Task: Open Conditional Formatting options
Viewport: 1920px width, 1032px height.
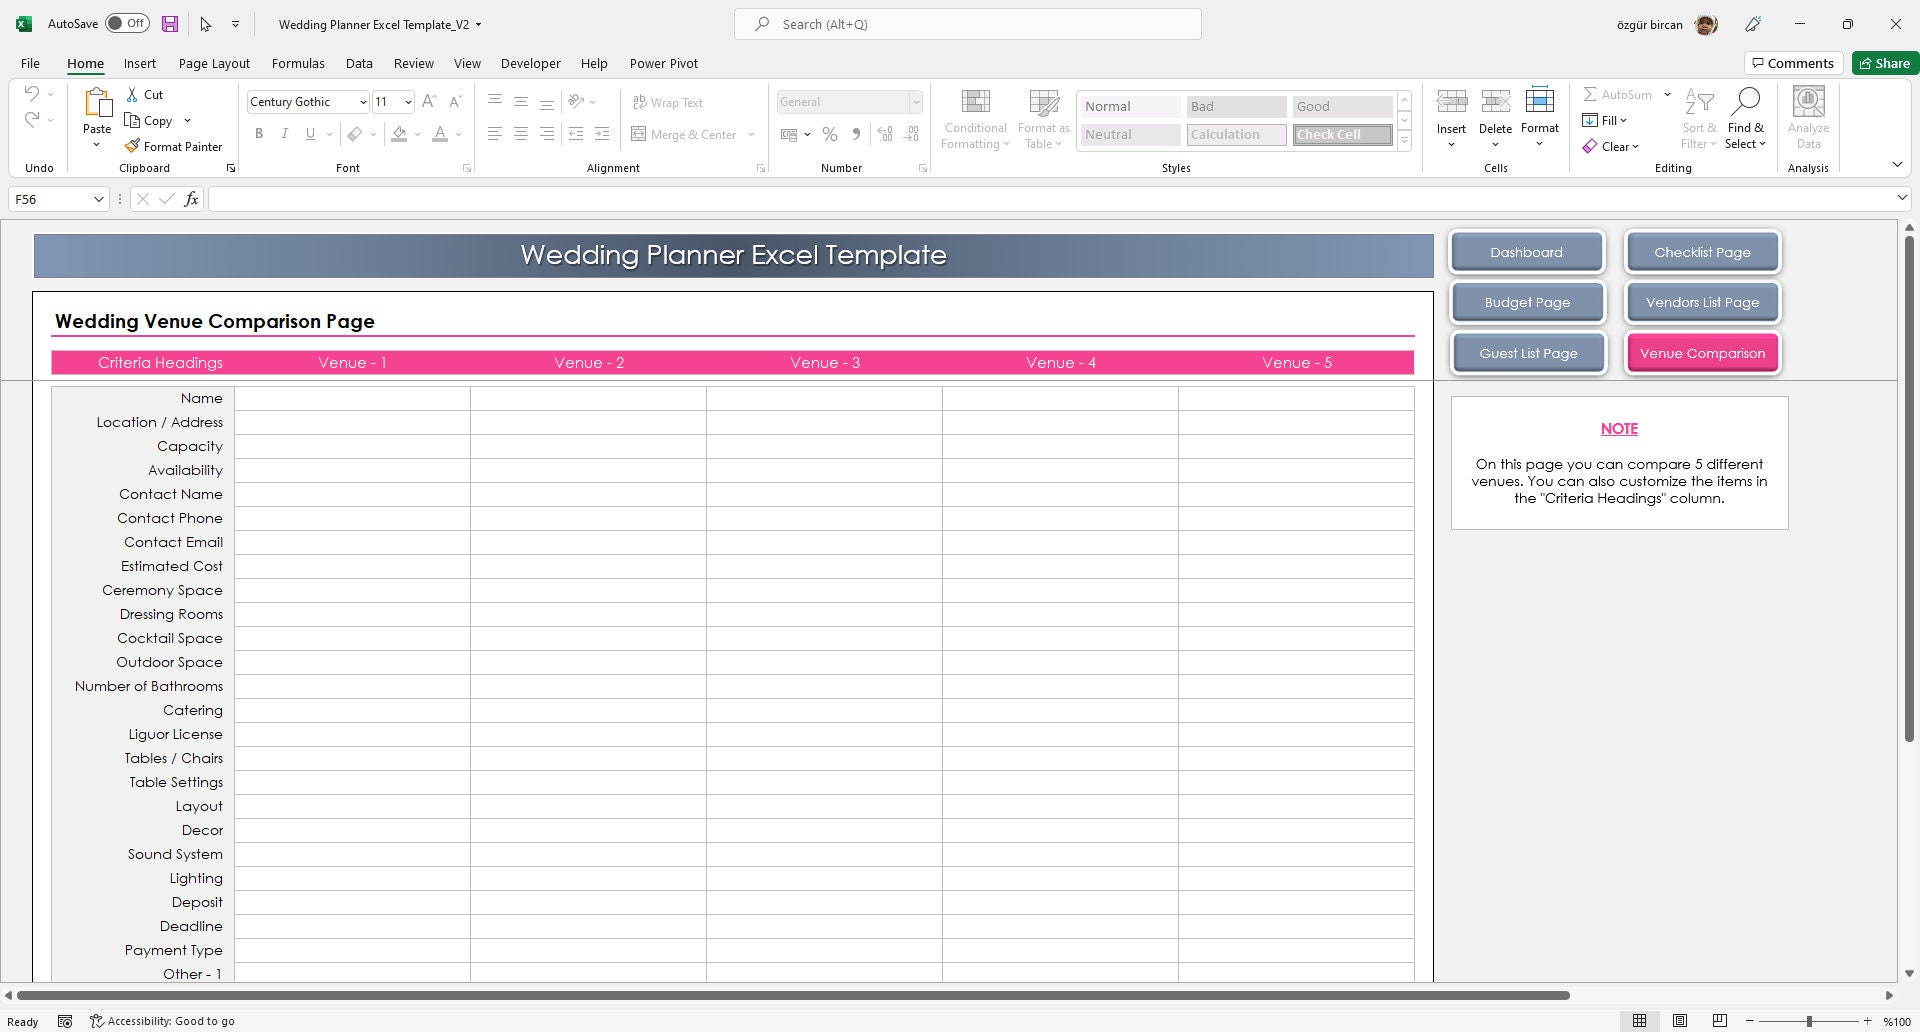Action: 974,117
